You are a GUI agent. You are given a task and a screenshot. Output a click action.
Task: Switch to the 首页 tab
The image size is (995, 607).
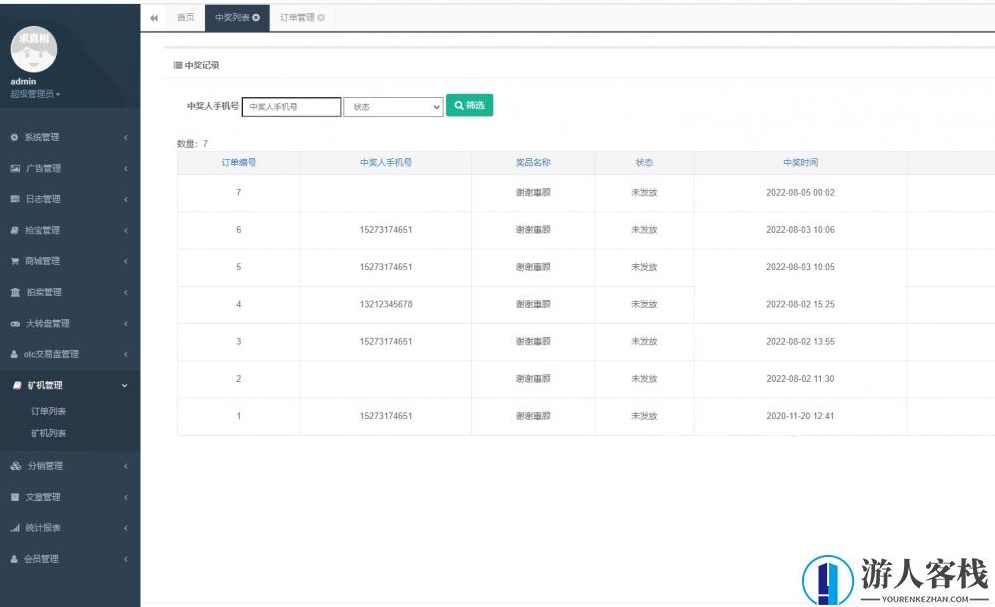pyautogui.click(x=185, y=18)
